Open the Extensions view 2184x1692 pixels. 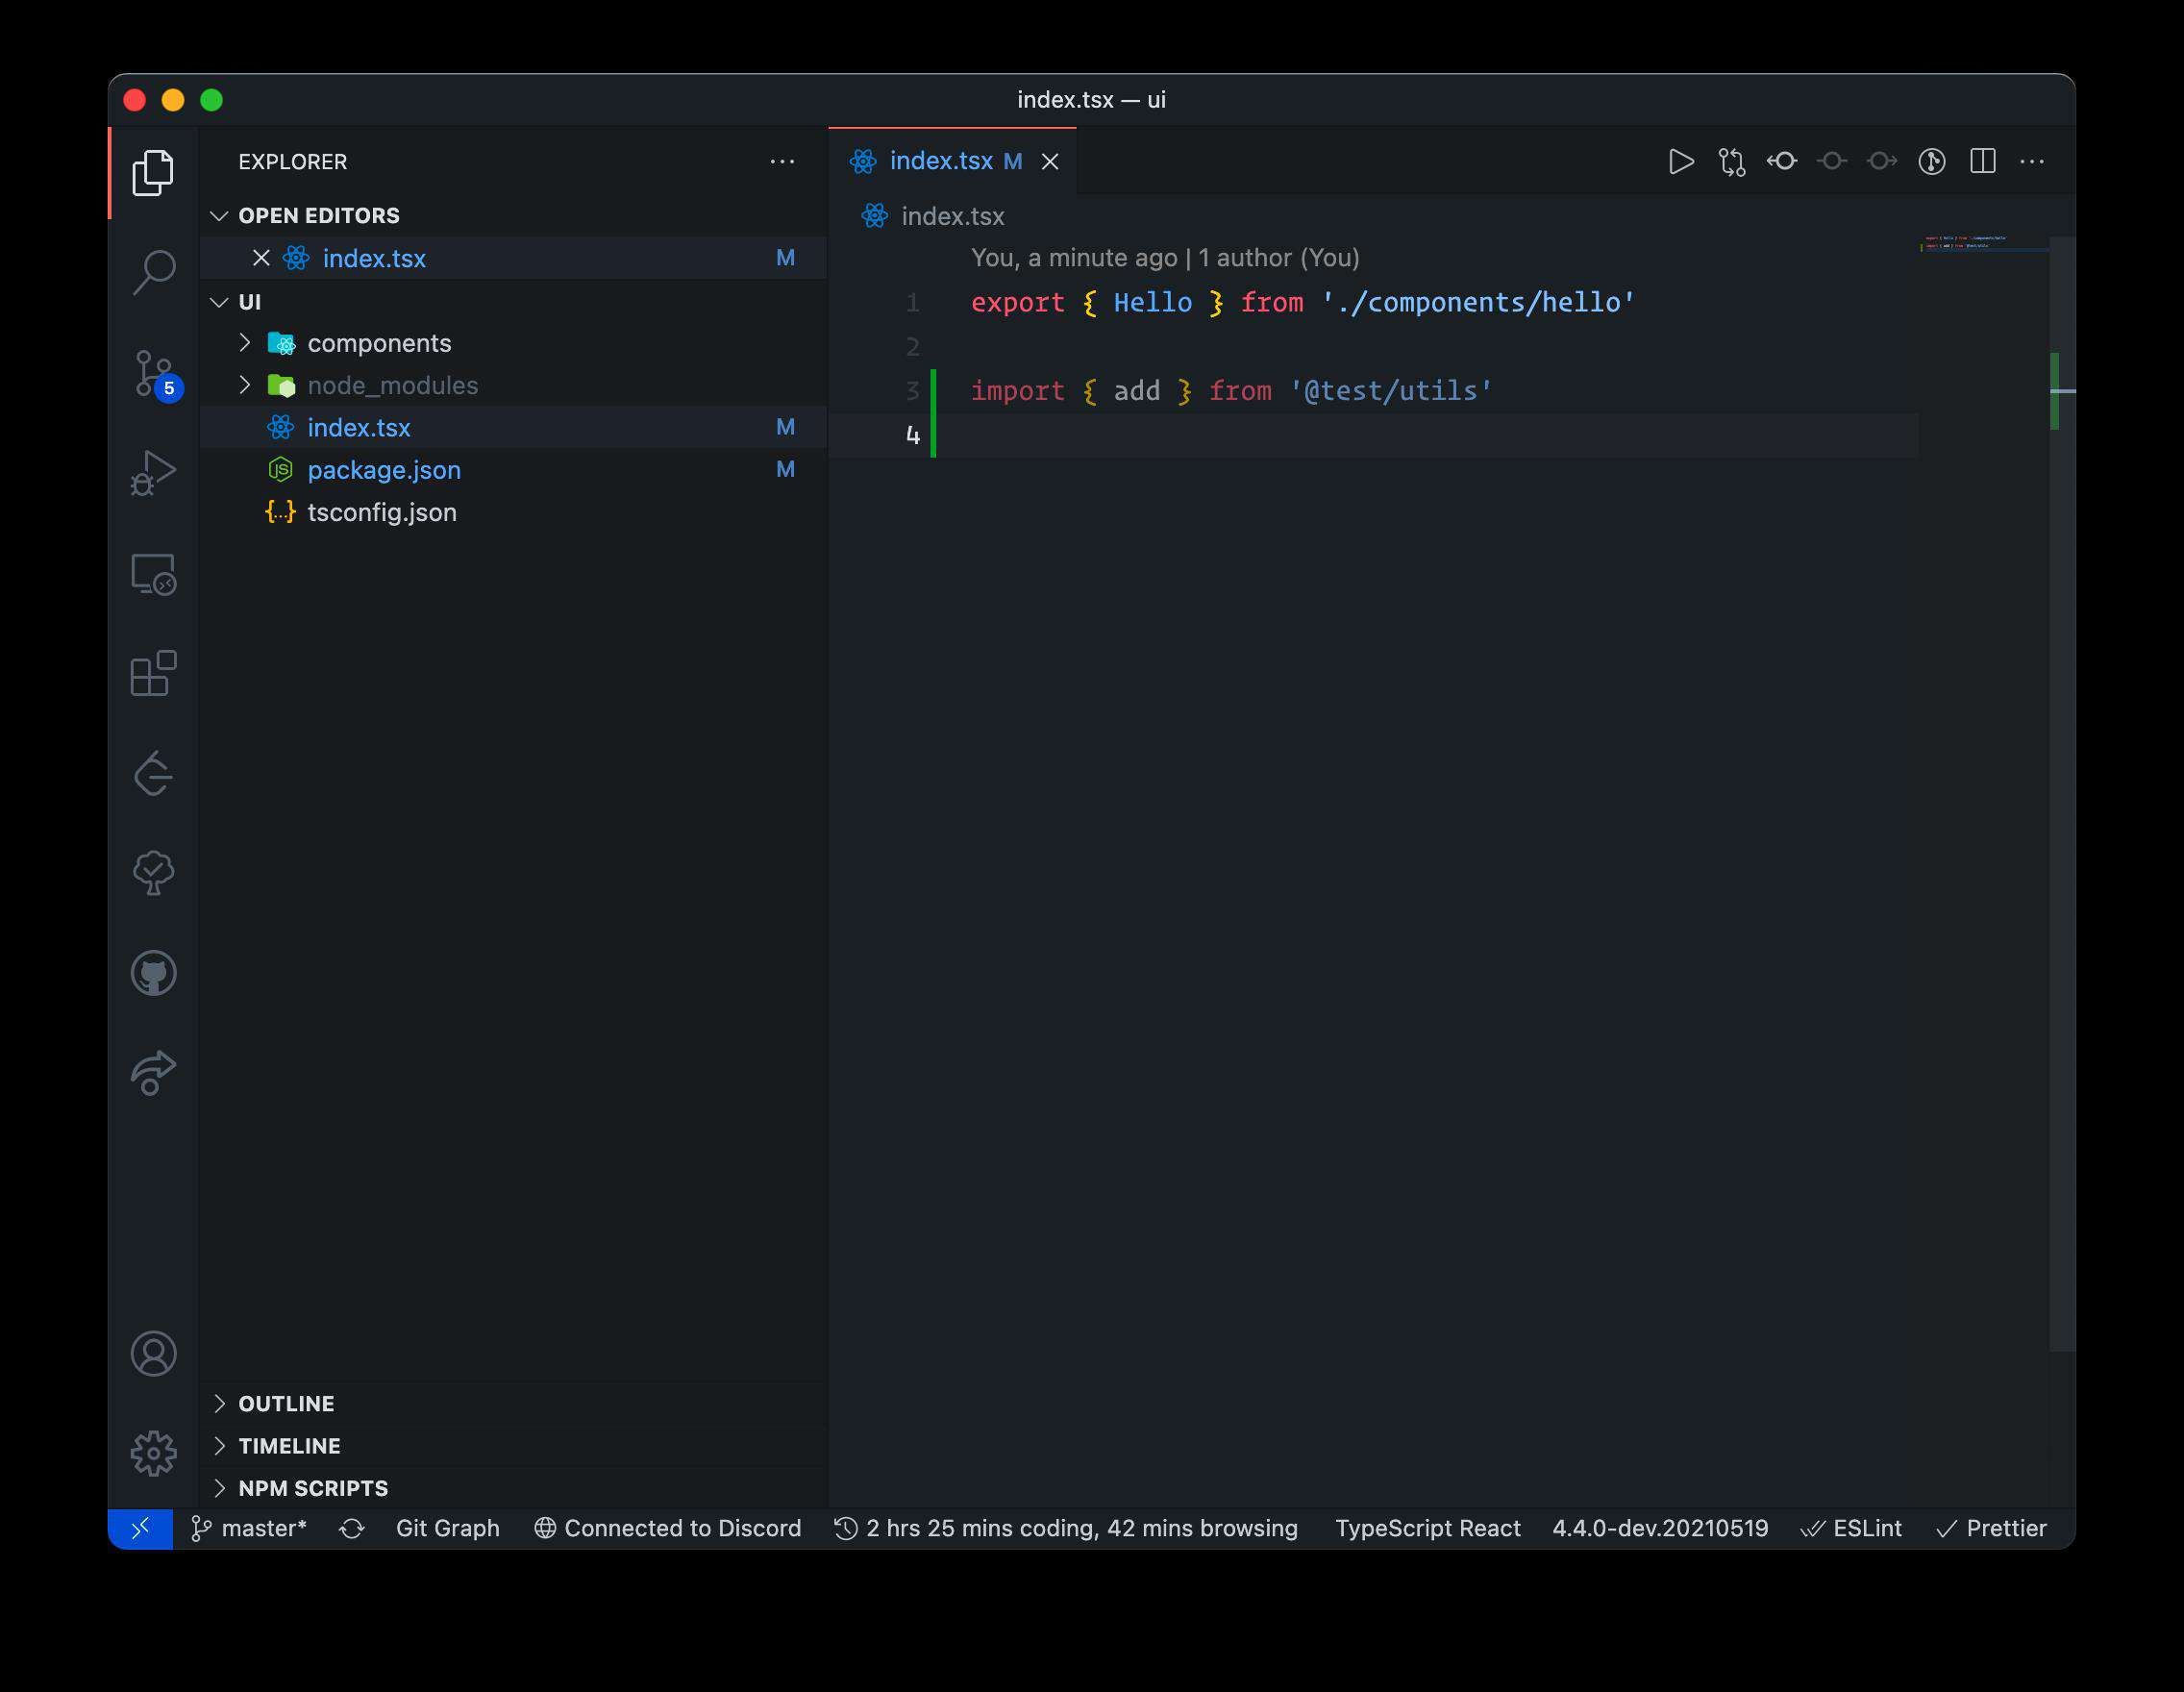click(x=153, y=673)
